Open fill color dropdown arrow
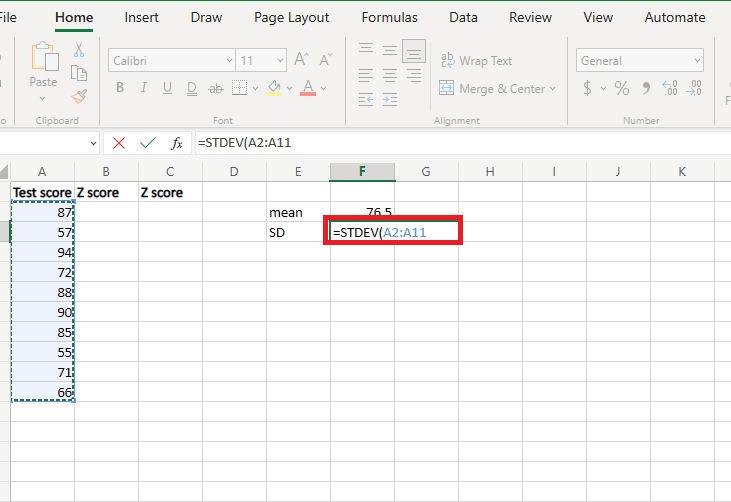Image resolution: width=731 pixels, height=502 pixels. [x=290, y=88]
